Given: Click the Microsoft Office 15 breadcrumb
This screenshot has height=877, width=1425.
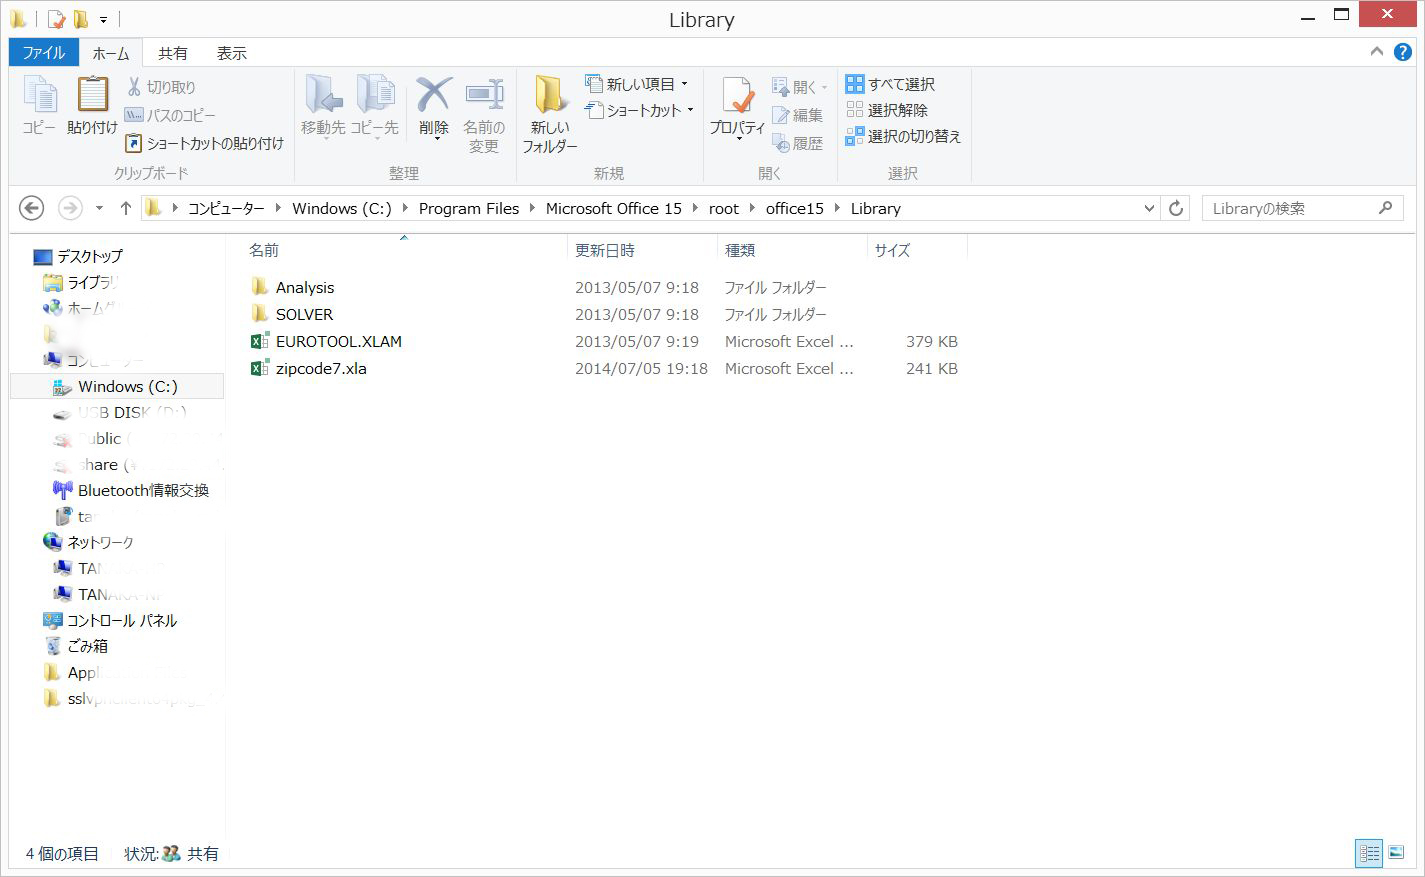Looking at the screenshot, I should pyautogui.click(x=614, y=208).
